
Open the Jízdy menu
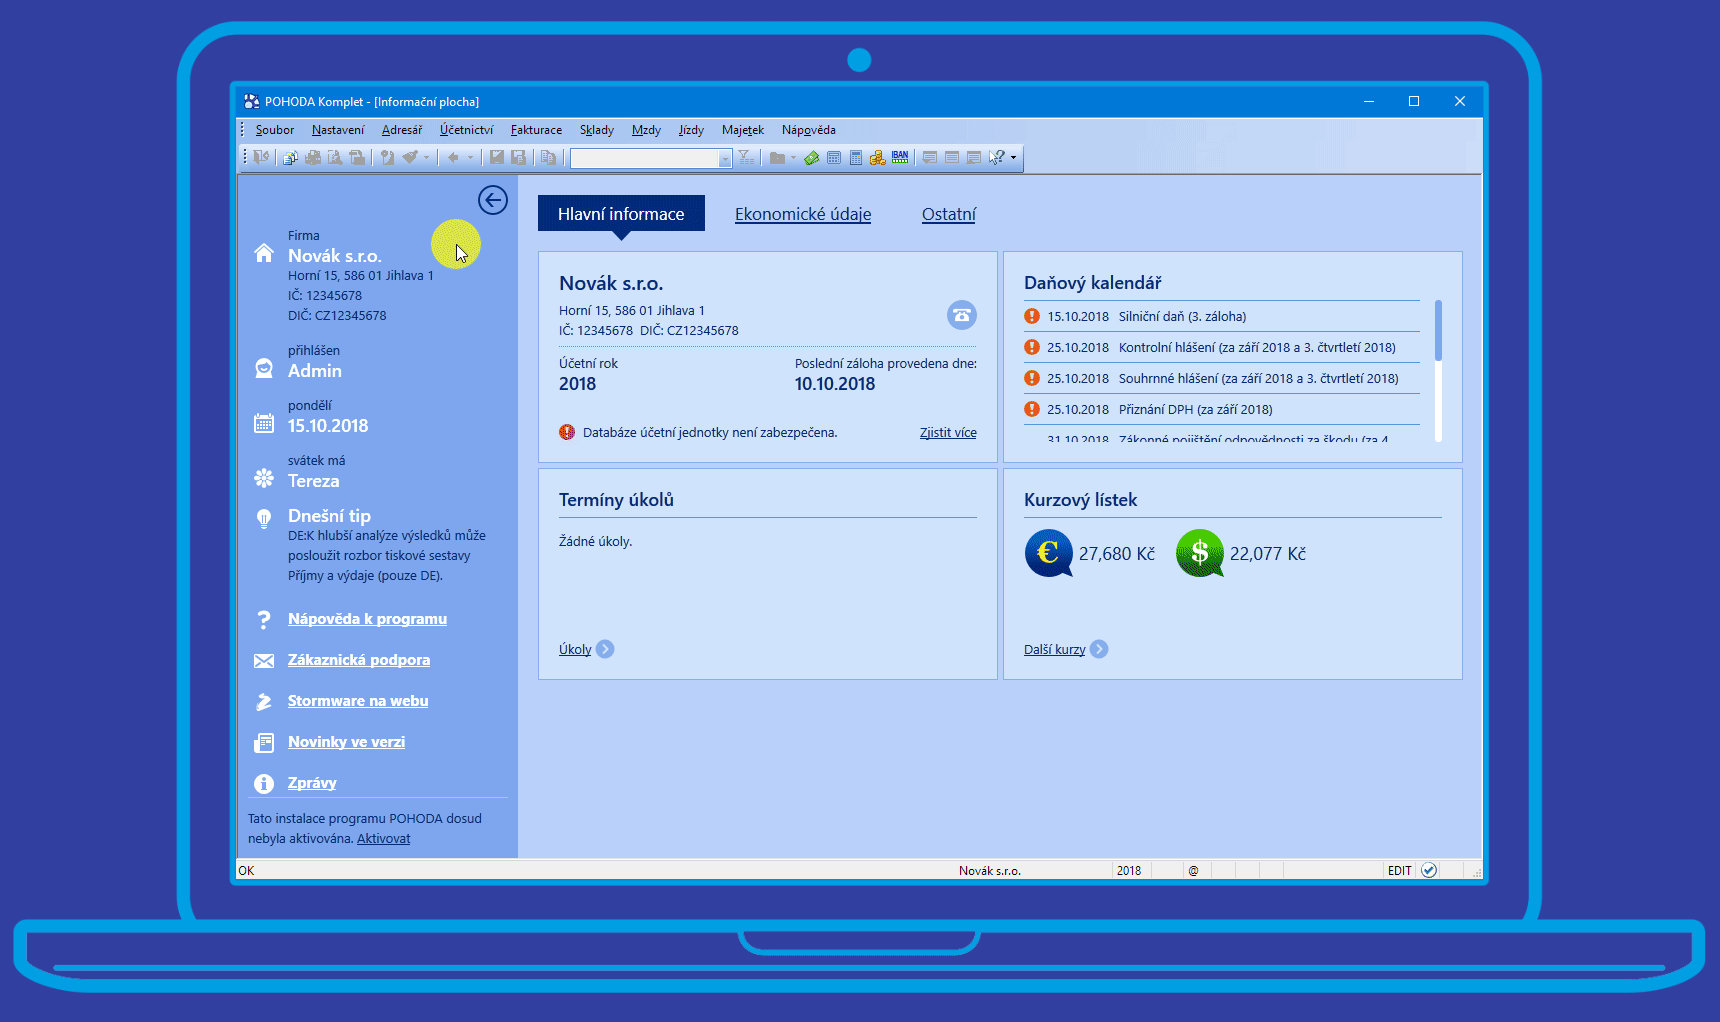tap(691, 130)
